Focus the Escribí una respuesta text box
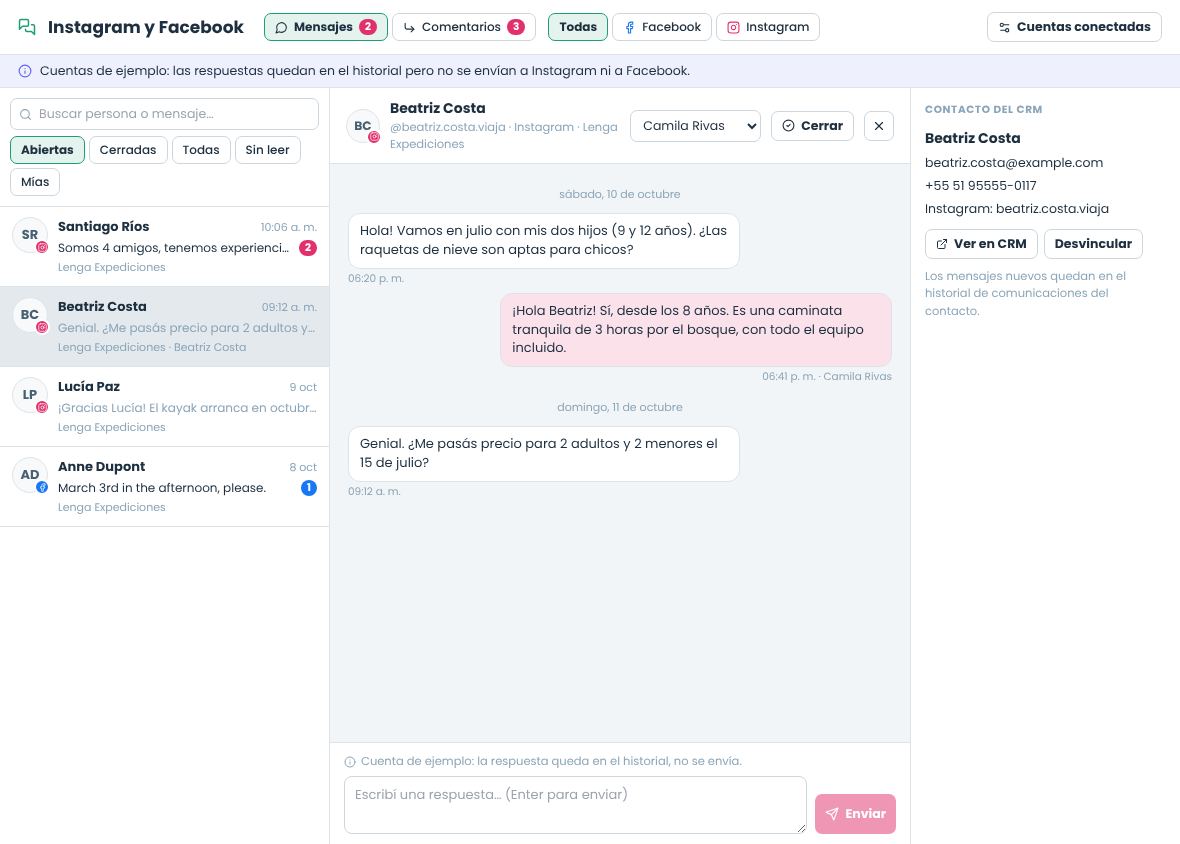This screenshot has width=1180, height=844. (x=575, y=805)
